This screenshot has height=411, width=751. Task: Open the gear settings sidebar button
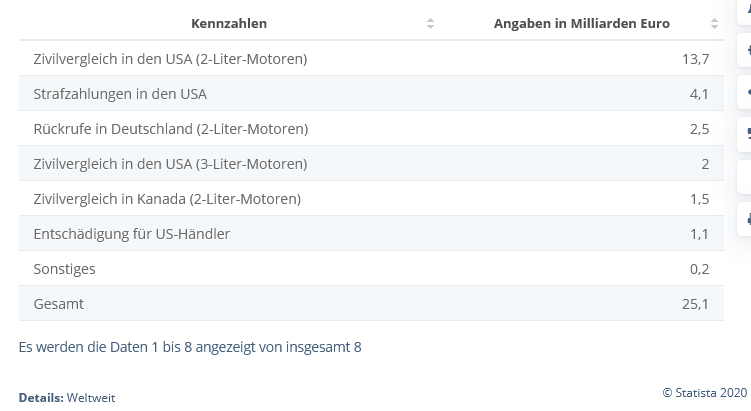[744, 50]
